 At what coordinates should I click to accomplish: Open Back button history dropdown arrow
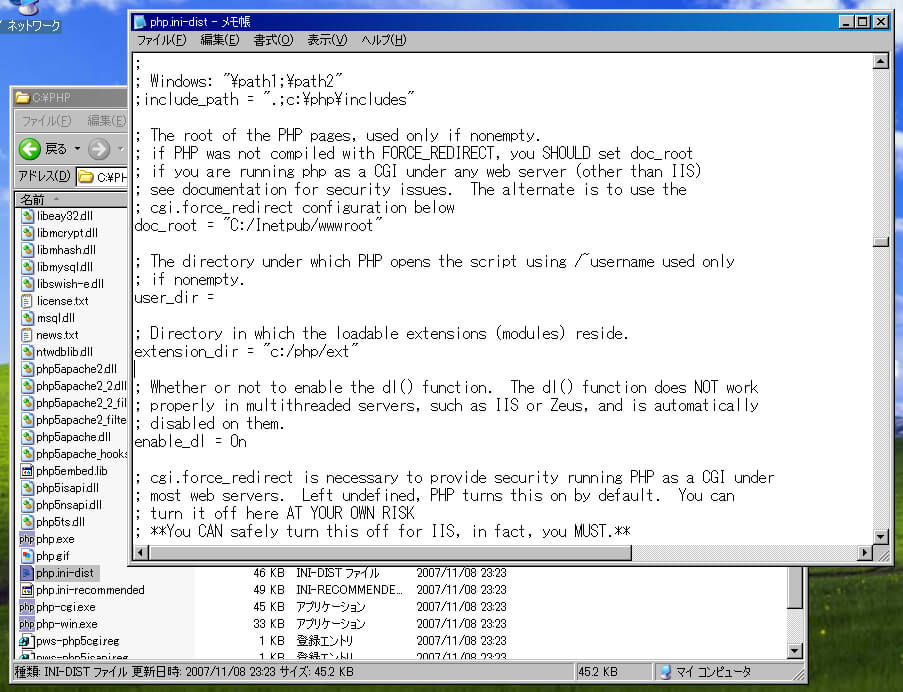pos(78,150)
